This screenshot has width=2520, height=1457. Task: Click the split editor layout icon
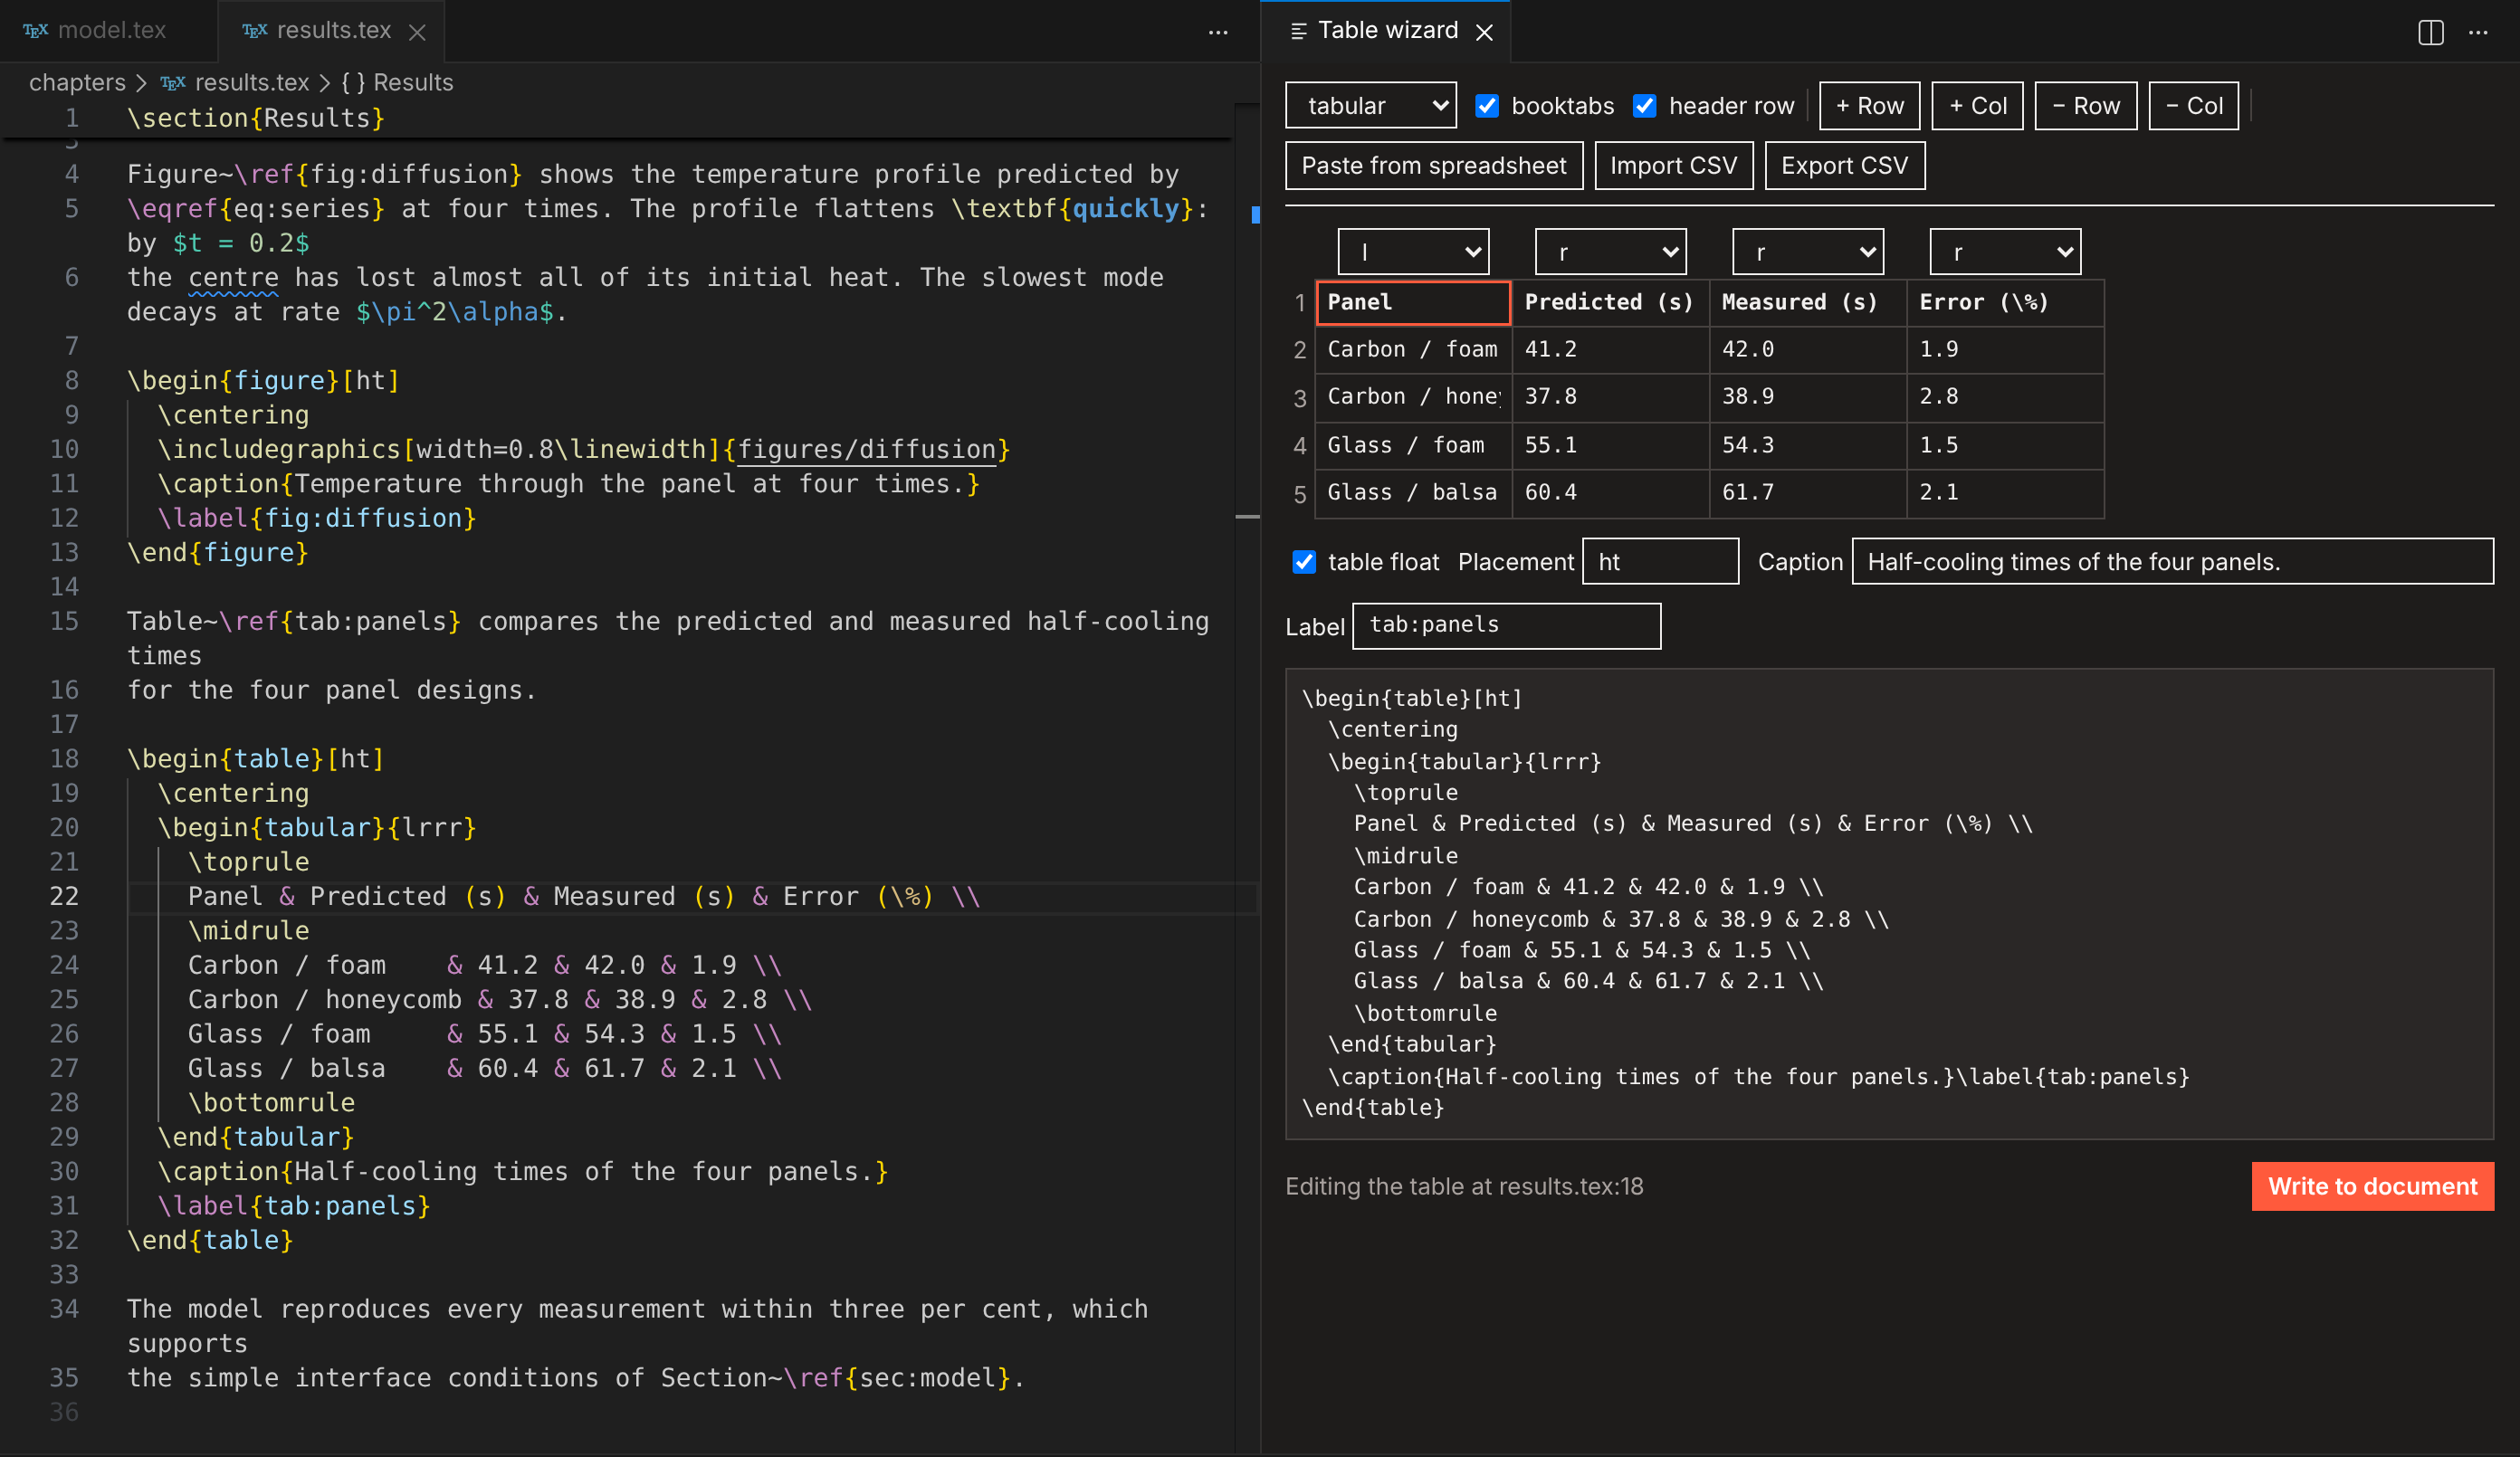[2430, 32]
